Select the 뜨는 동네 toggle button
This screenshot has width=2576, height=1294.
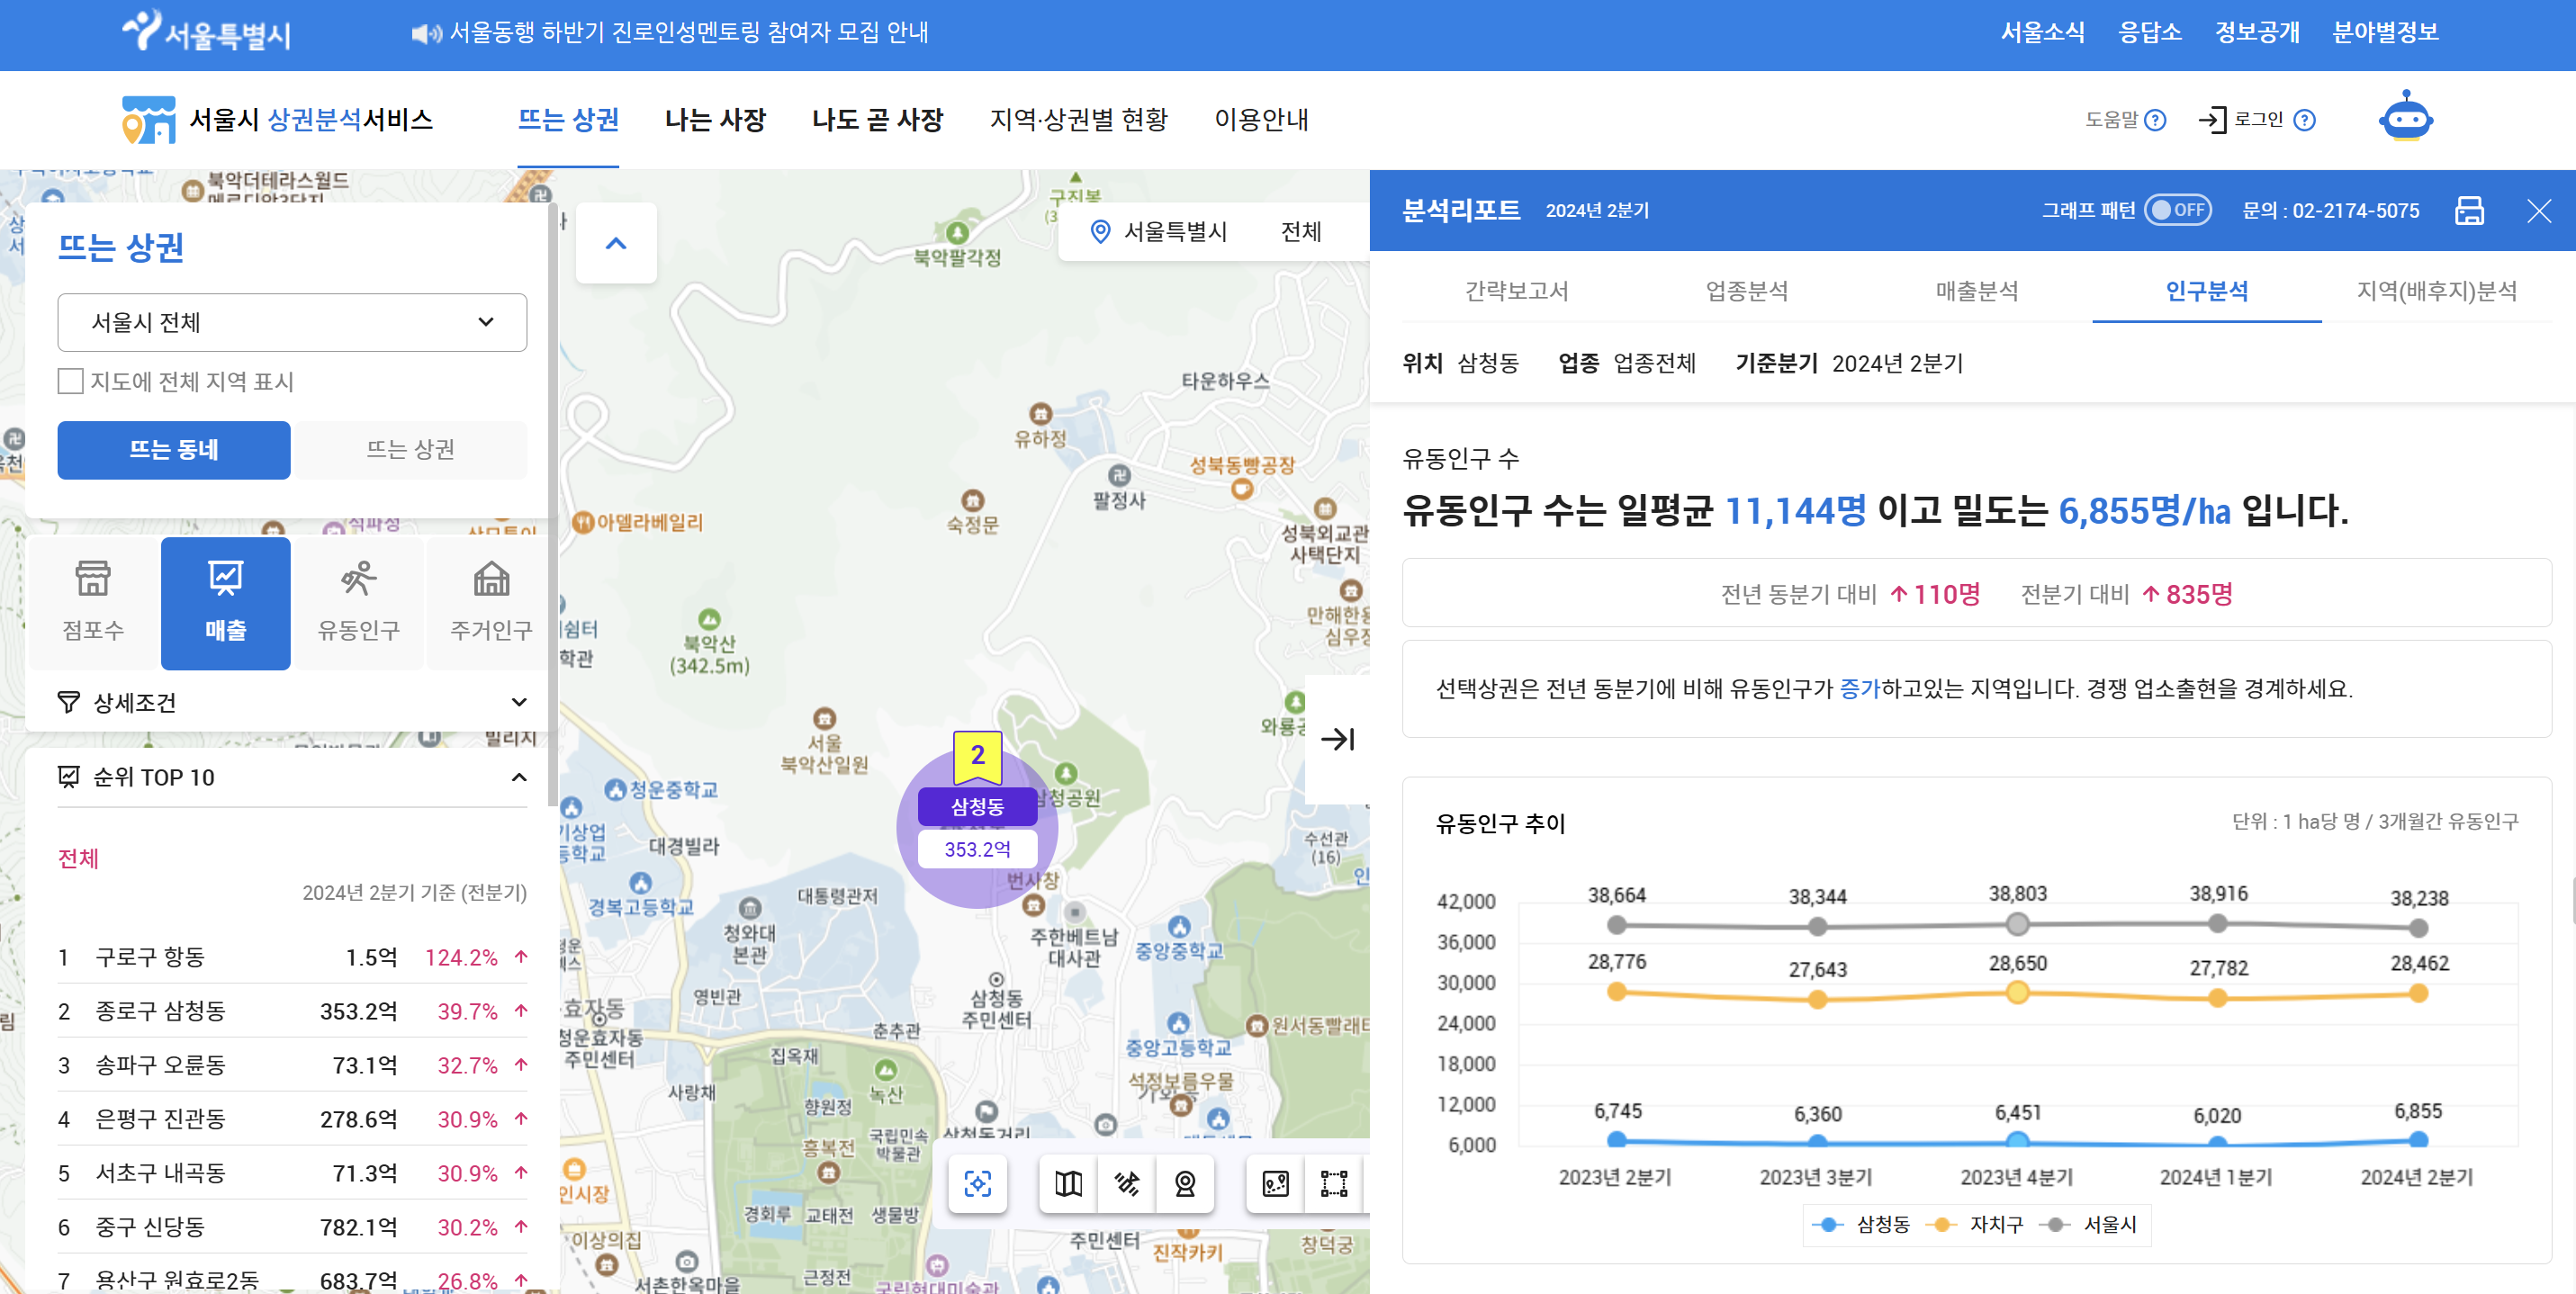(174, 450)
